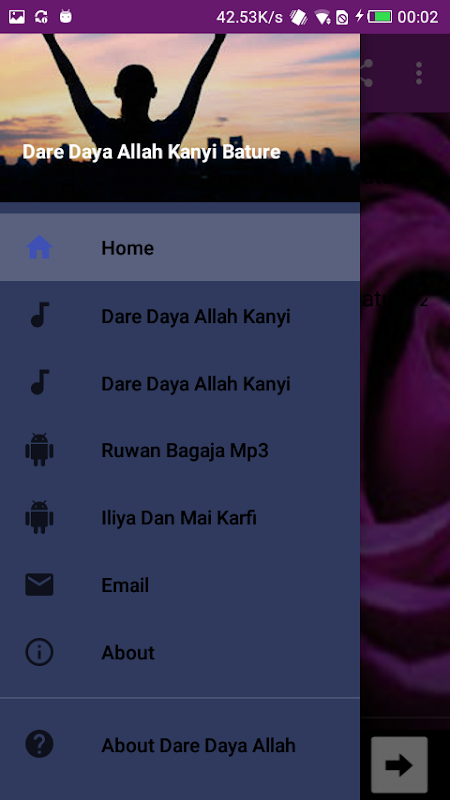Tap the share icon in toolbar
Image resolution: width=450 pixels, height=800 pixels.
coord(366,73)
